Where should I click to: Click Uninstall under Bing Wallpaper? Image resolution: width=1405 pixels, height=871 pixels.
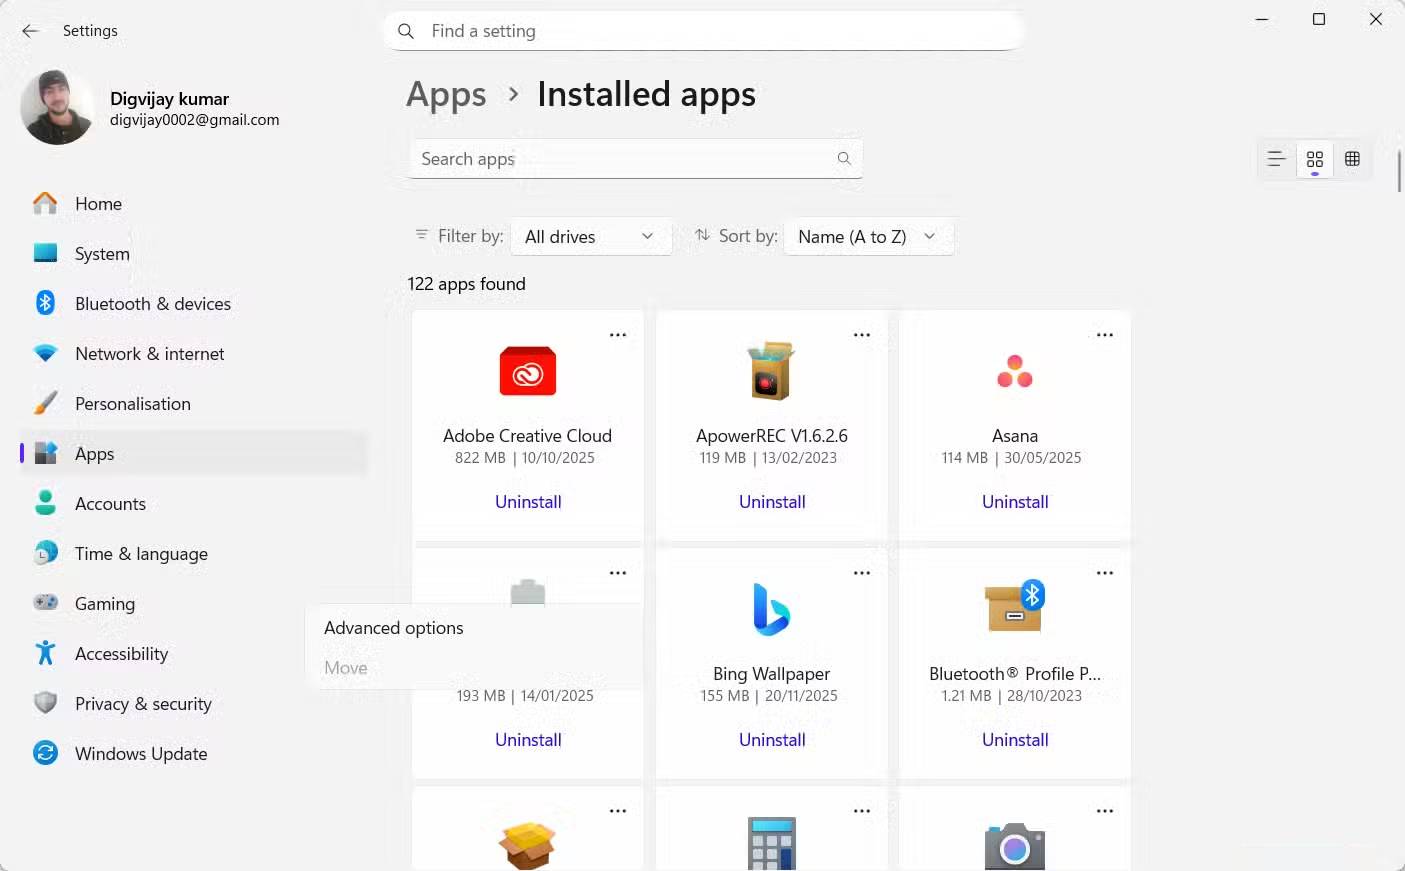click(771, 739)
